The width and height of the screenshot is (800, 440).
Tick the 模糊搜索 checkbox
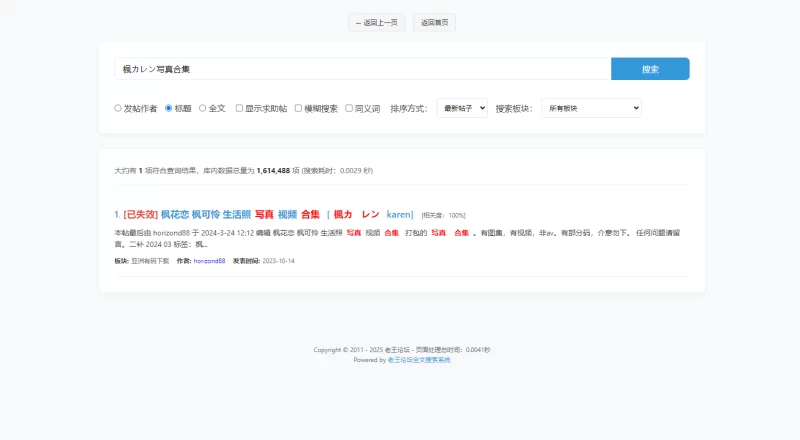[298, 108]
